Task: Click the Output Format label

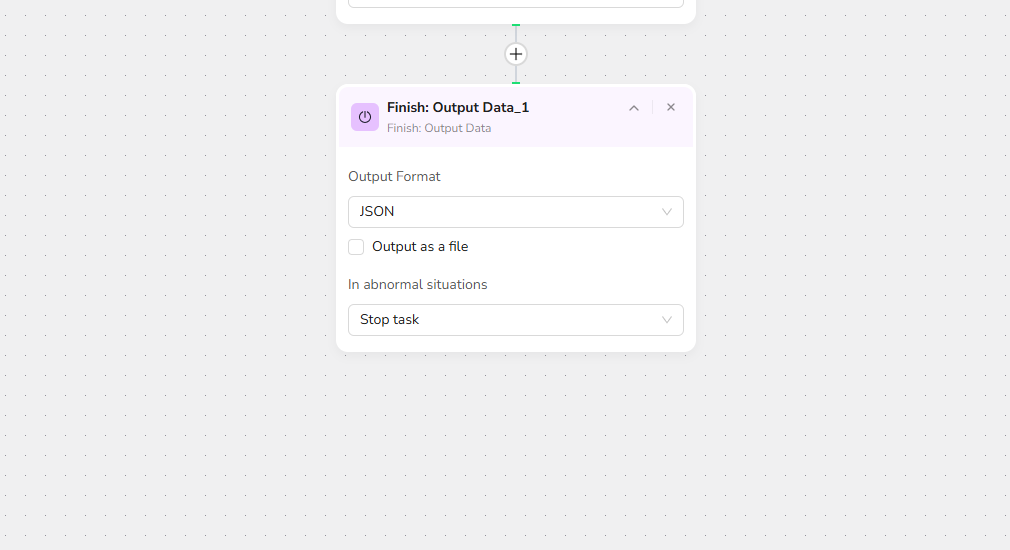Action: tap(394, 177)
